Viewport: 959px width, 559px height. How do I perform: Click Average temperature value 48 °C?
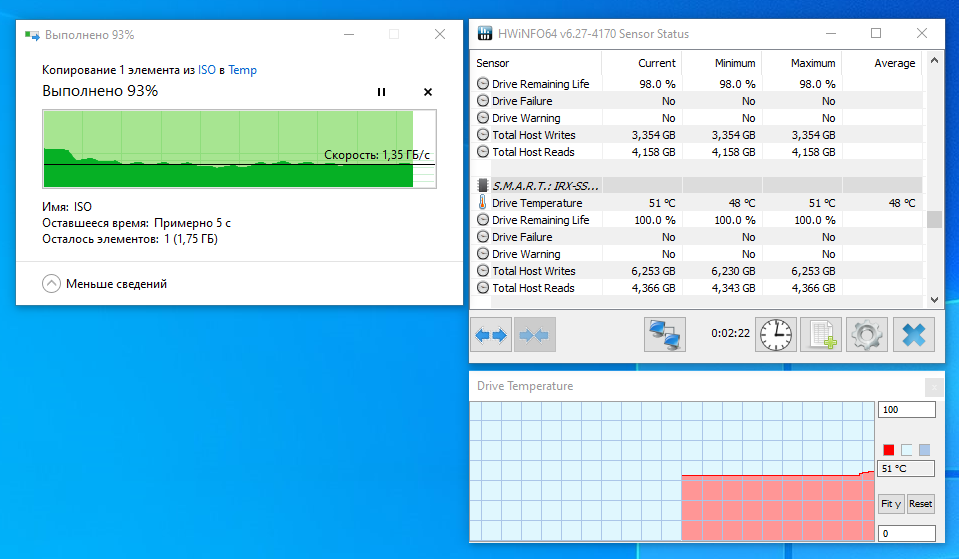click(x=902, y=203)
